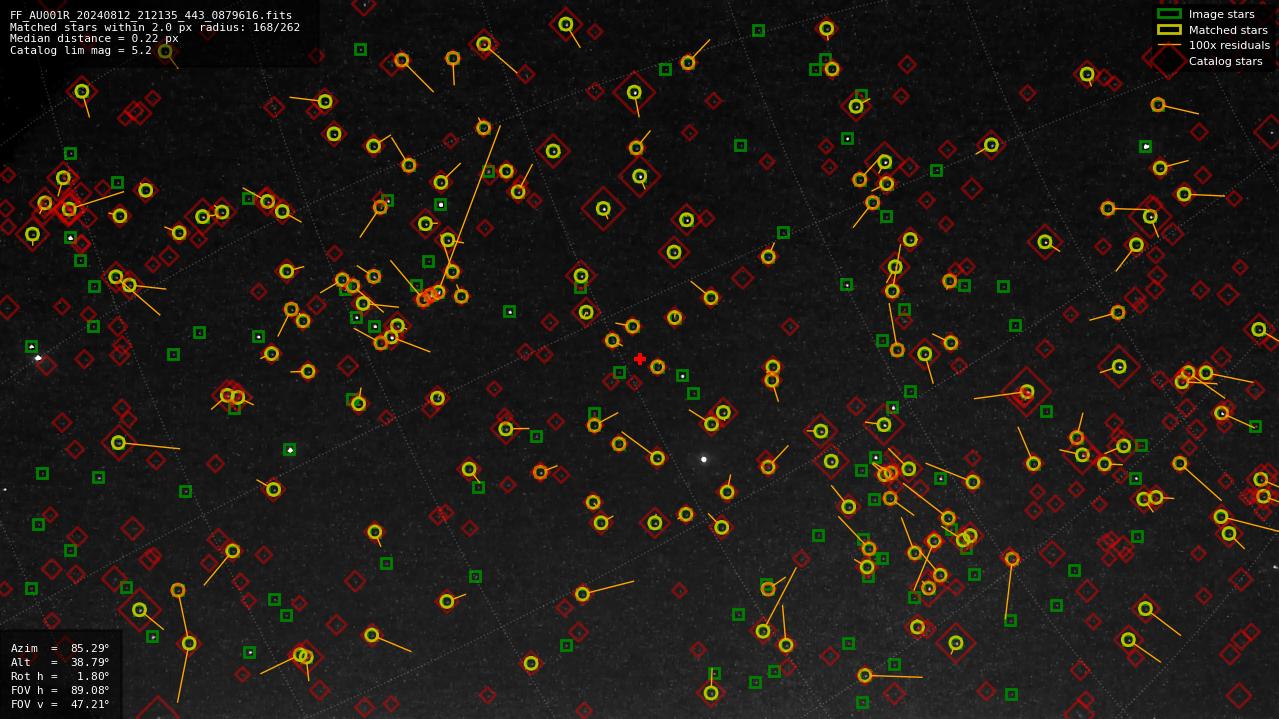Click the green Image stars legend square
This screenshot has width=1279, height=719.
click(x=1169, y=14)
